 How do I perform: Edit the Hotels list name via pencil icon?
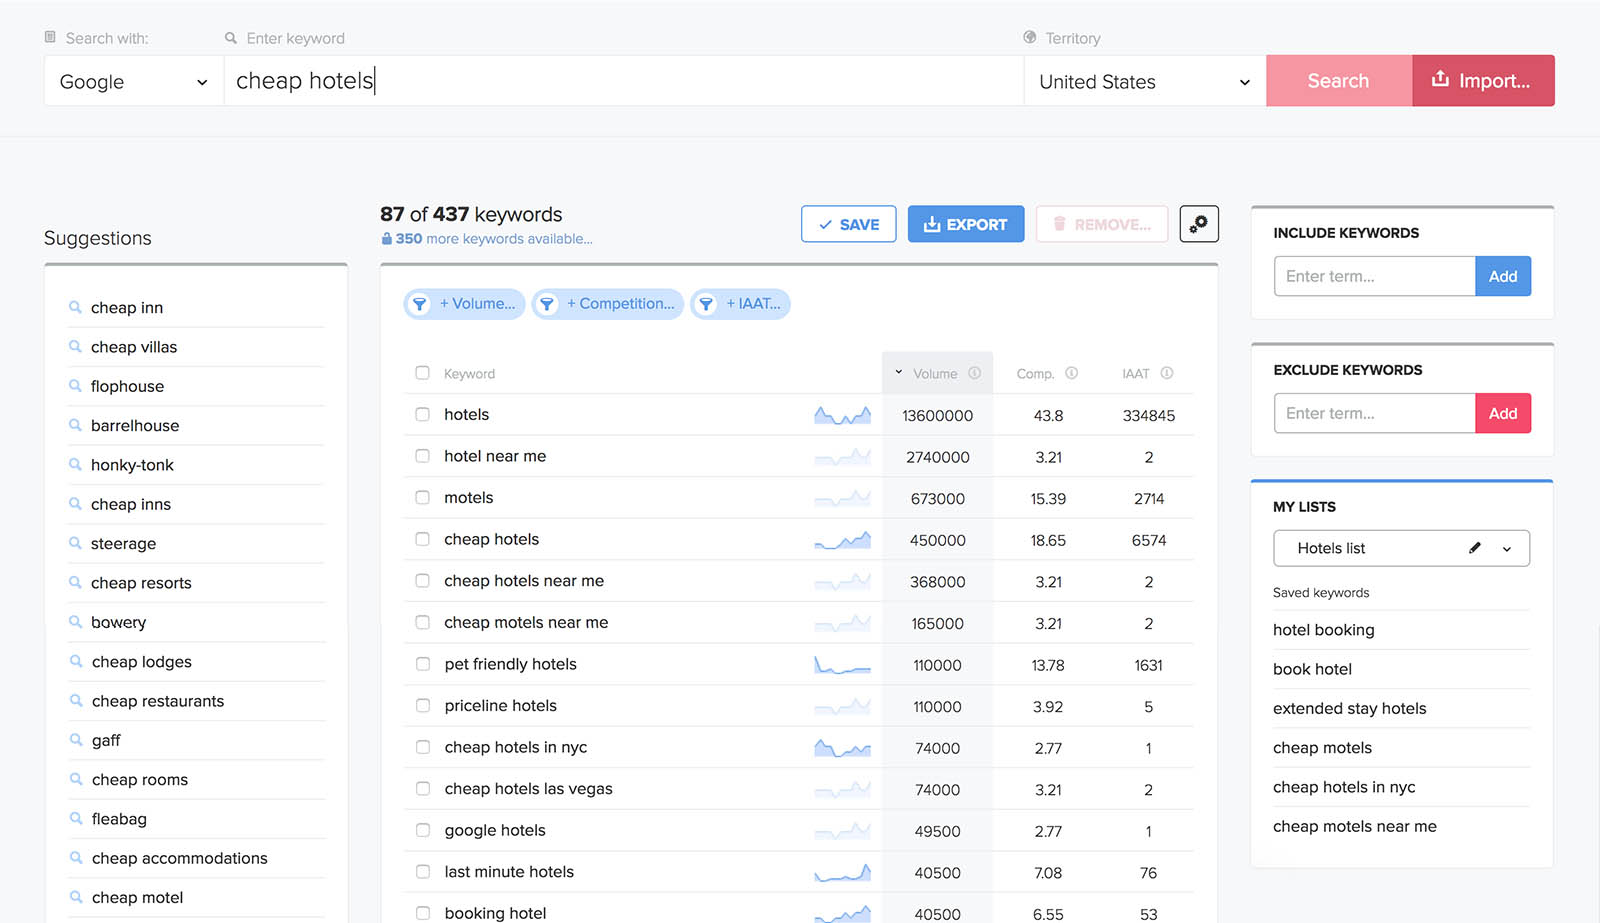(1474, 547)
